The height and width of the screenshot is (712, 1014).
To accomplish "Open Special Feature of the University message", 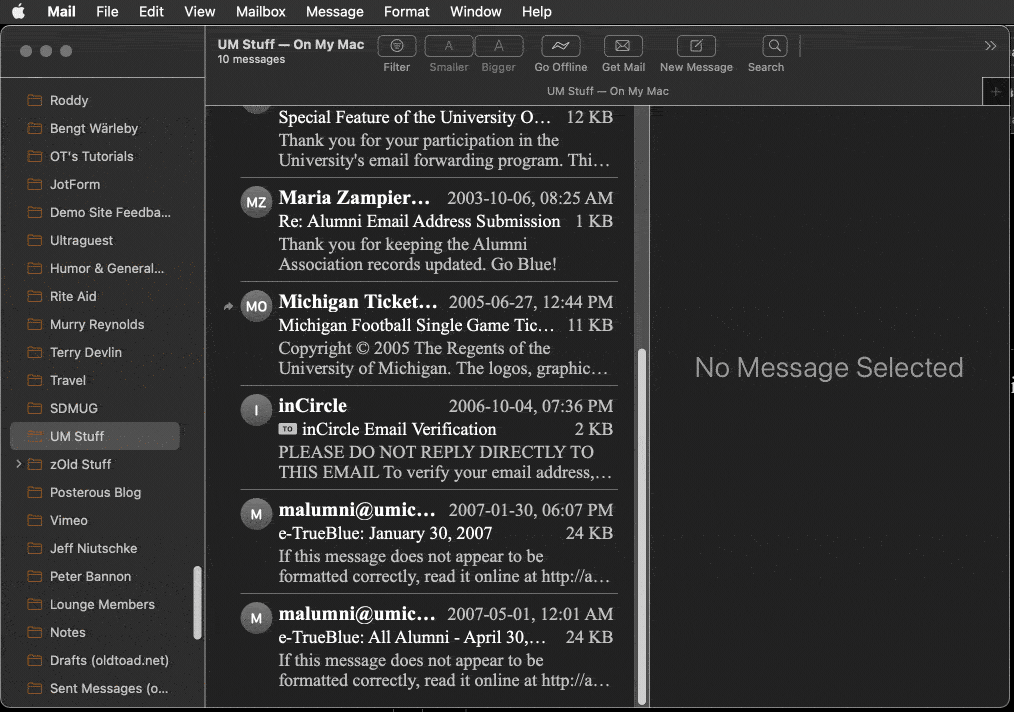I will [x=429, y=141].
